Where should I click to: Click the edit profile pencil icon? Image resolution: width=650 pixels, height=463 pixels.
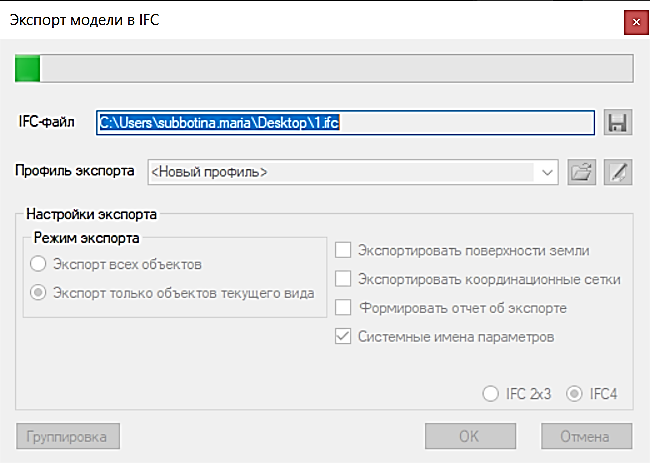pyautogui.click(x=618, y=171)
